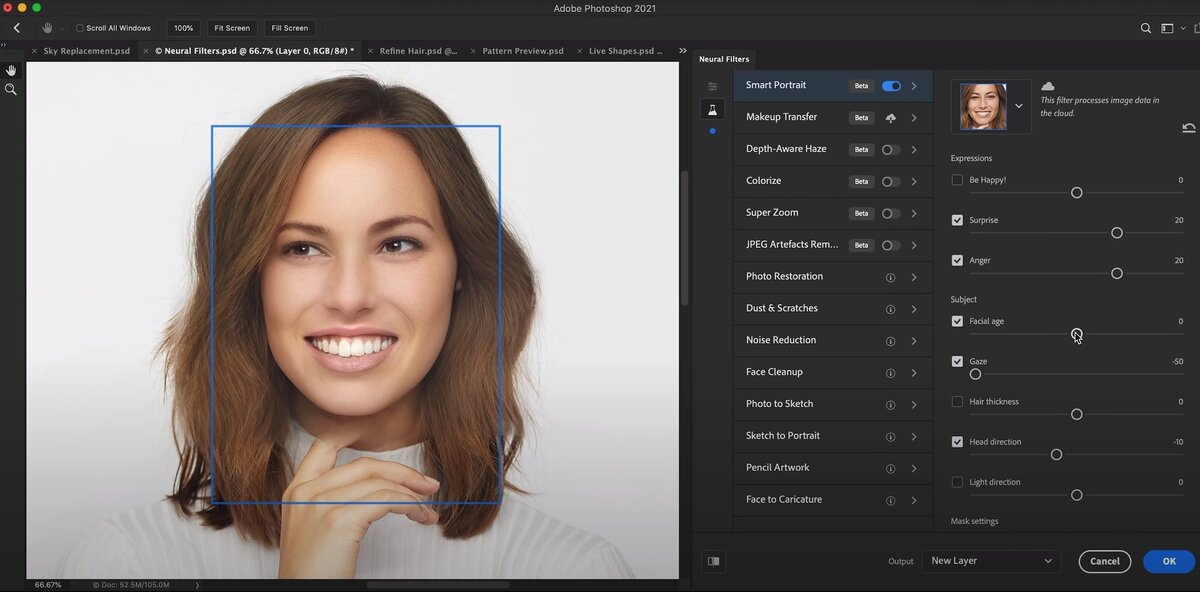The image size is (1200, 592).
Task: Open the Output New Layer dropdown
Action: [990, 561]
